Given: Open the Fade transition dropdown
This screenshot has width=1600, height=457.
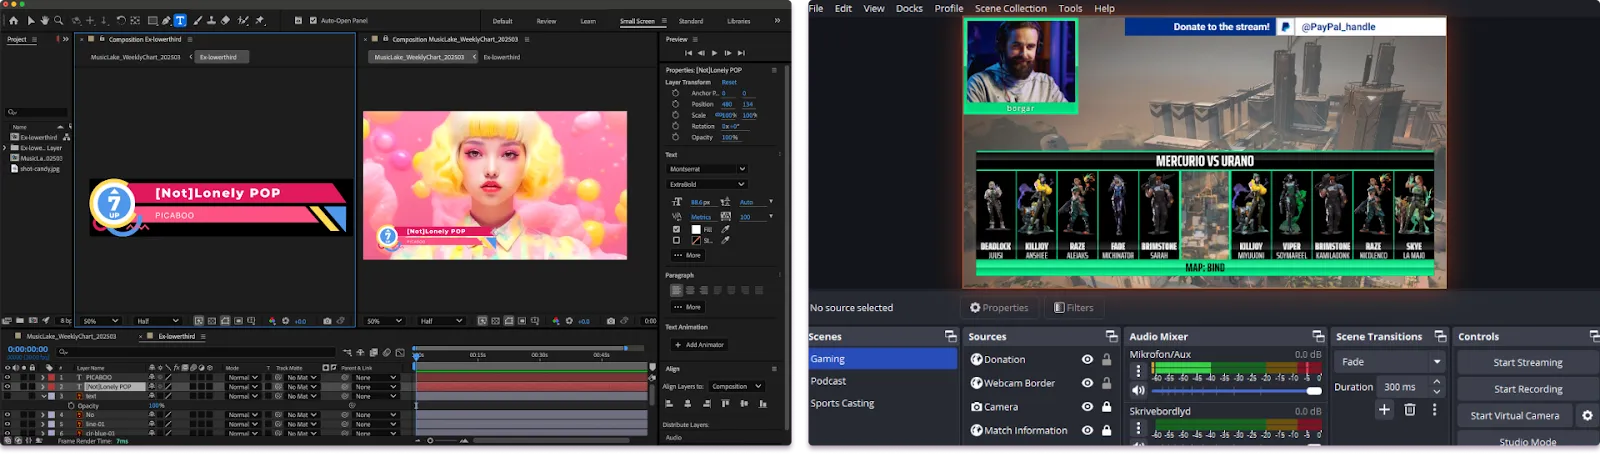Looking at the screenshot, I should pyautogui.click(x=1392, y=362).
